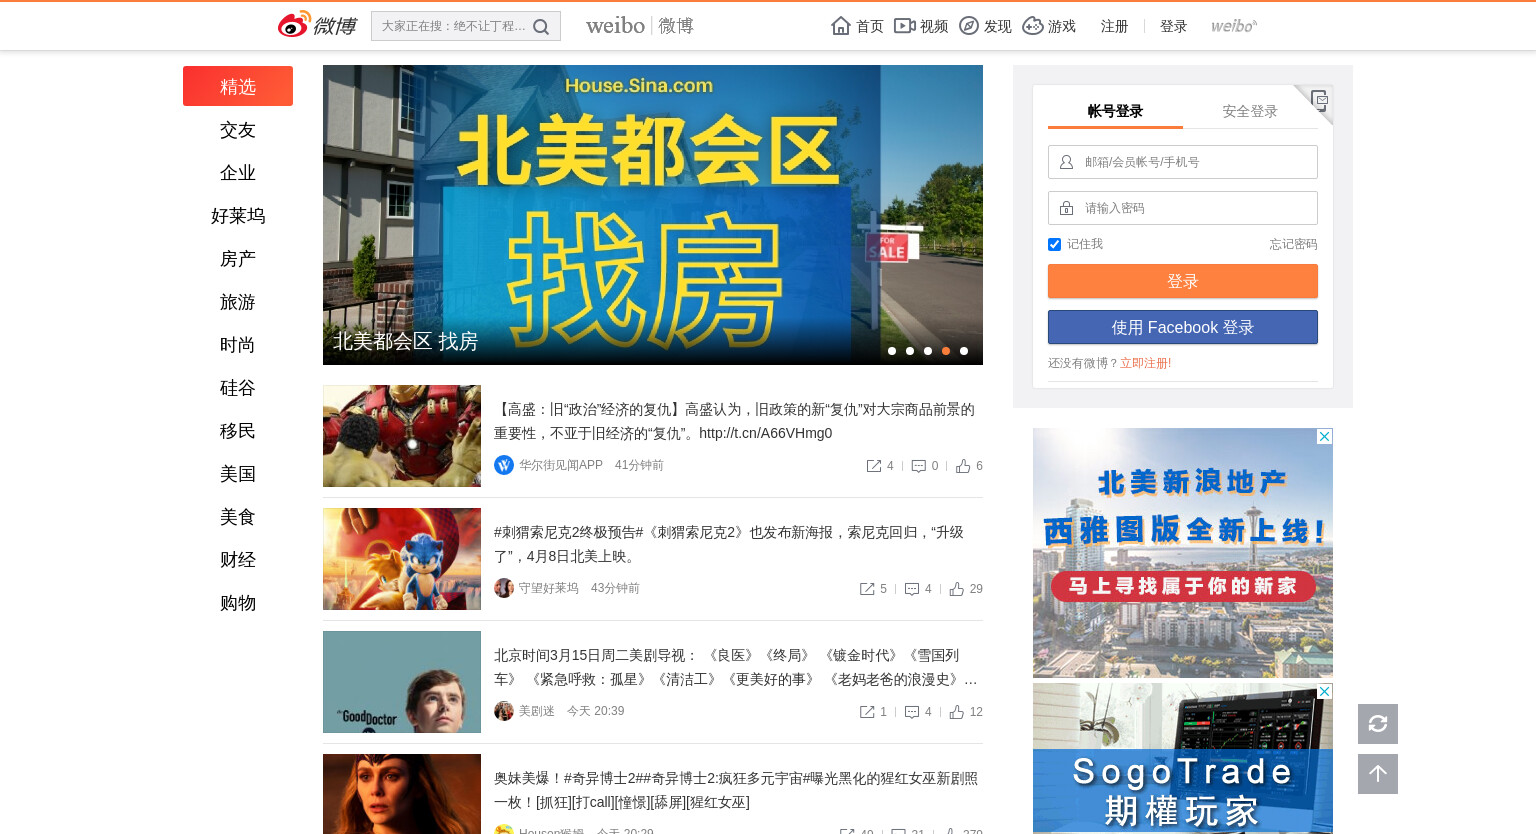Click the back-to-top arrow icon
Viewport: 1536px width, 834px height.
point(1378,774)
